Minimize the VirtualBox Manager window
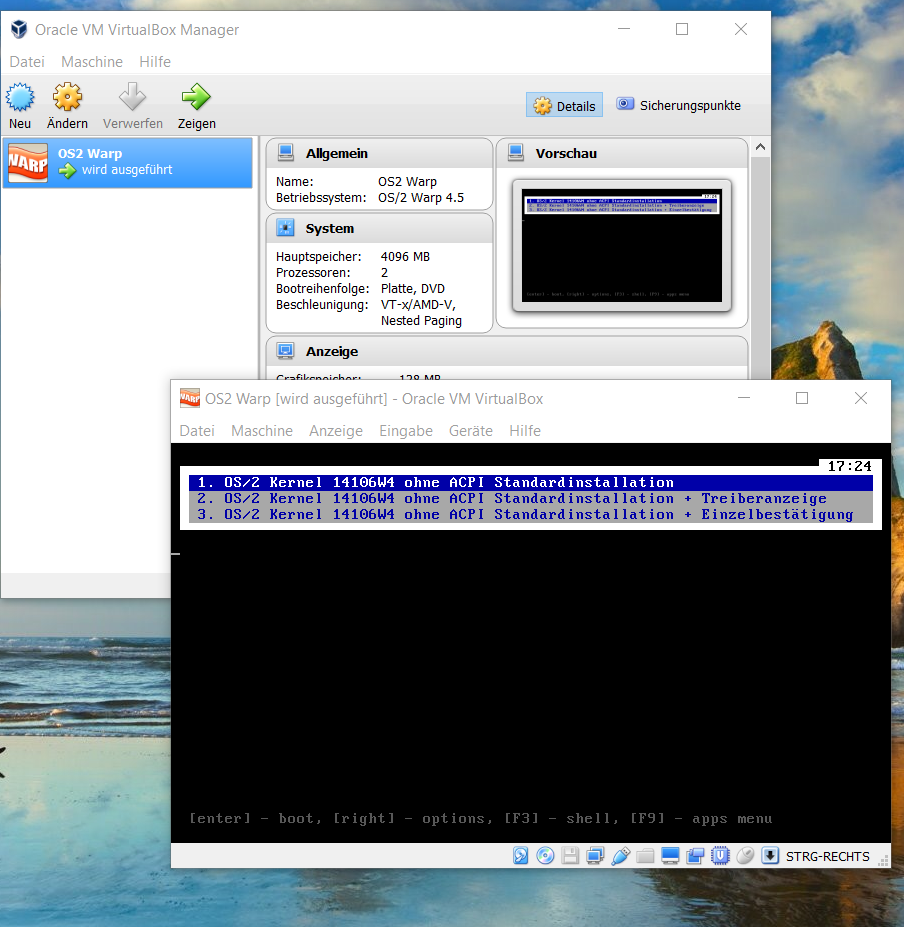This screenshot has width=904, height=927. coord(624,29)
